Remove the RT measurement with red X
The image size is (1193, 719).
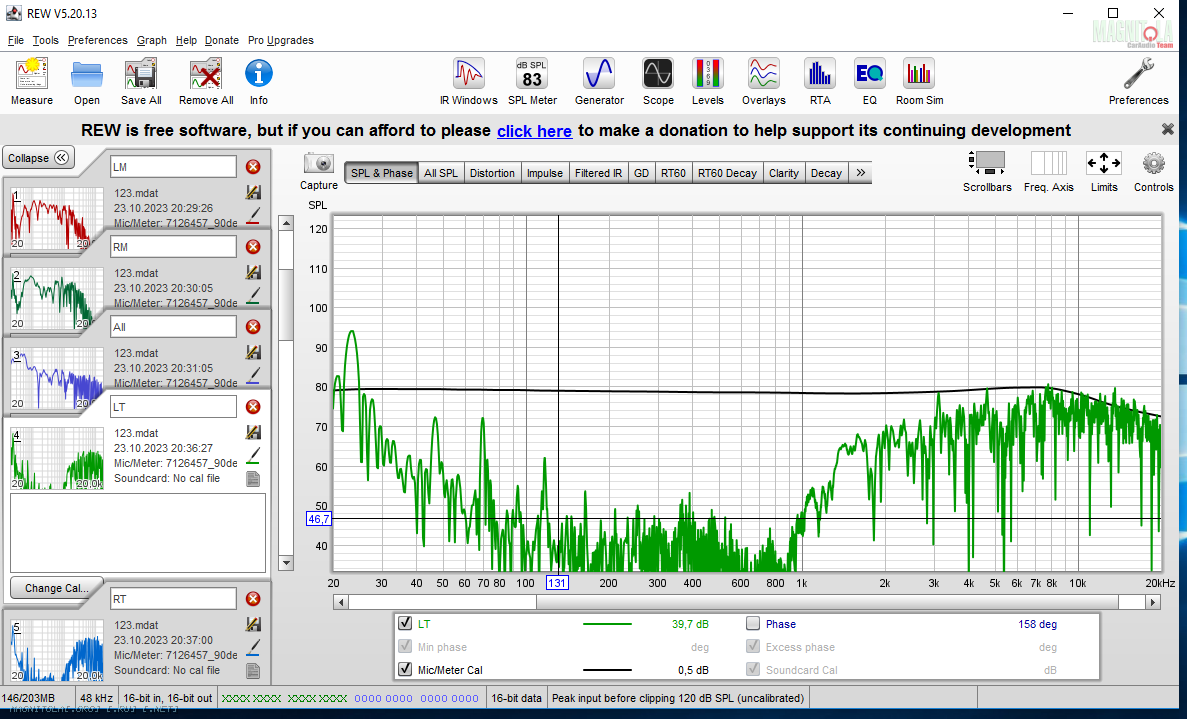pyautogui.click(x=253, y=599)
